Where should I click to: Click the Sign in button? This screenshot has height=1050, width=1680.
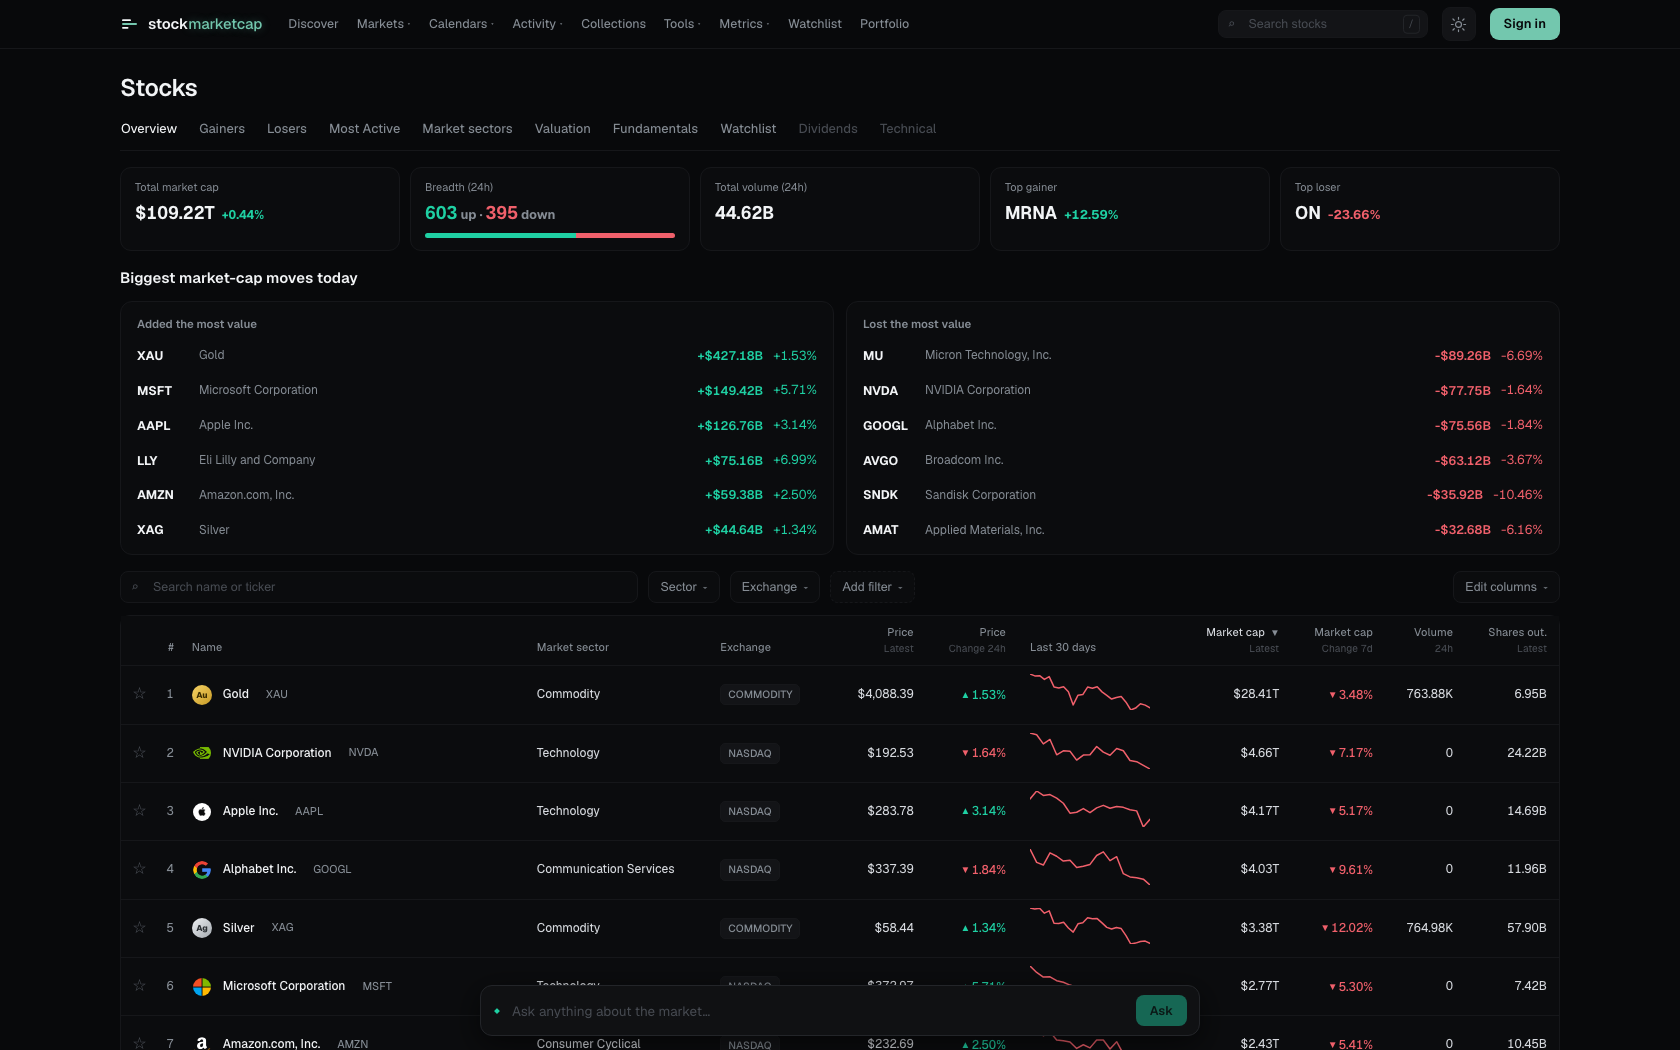(x=1524, y=24)
